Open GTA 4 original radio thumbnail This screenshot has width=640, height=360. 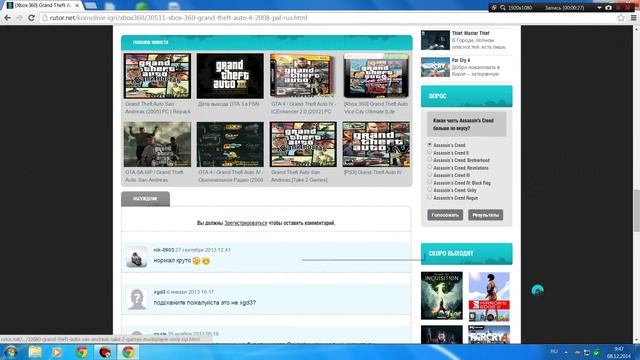[230, 144]
